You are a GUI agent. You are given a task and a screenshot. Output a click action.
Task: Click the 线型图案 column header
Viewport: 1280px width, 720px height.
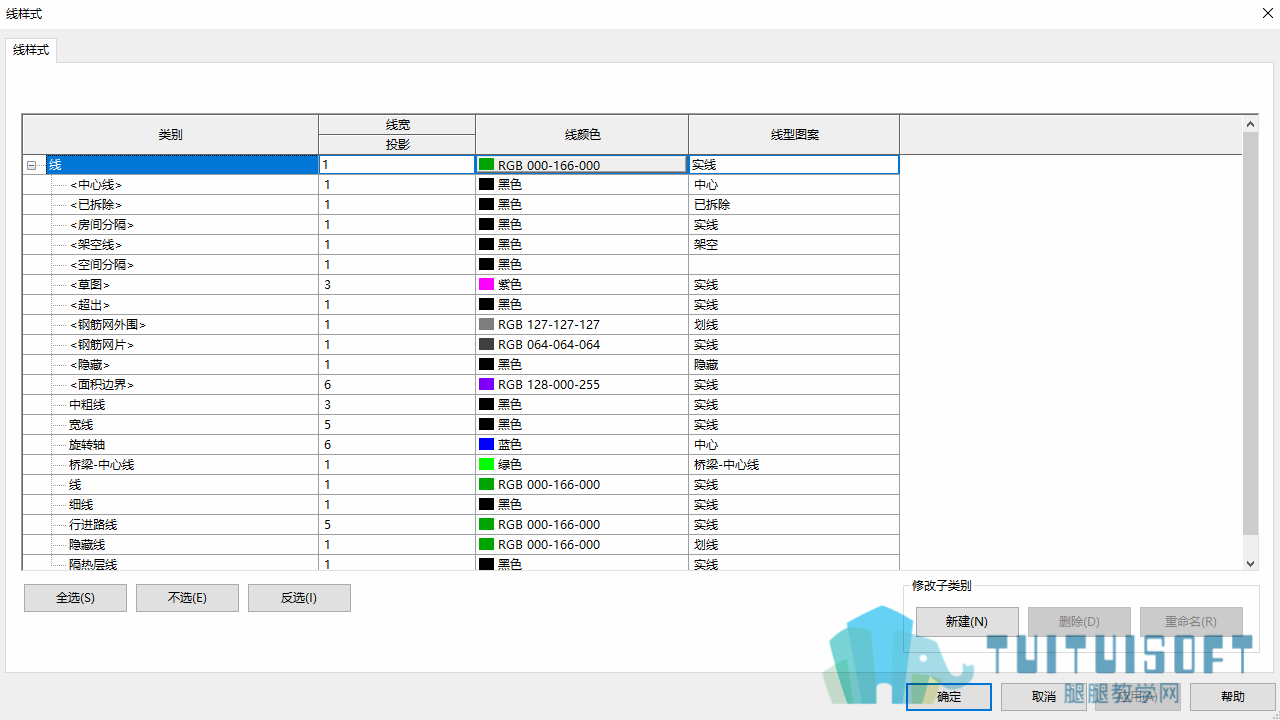(794, 135)
